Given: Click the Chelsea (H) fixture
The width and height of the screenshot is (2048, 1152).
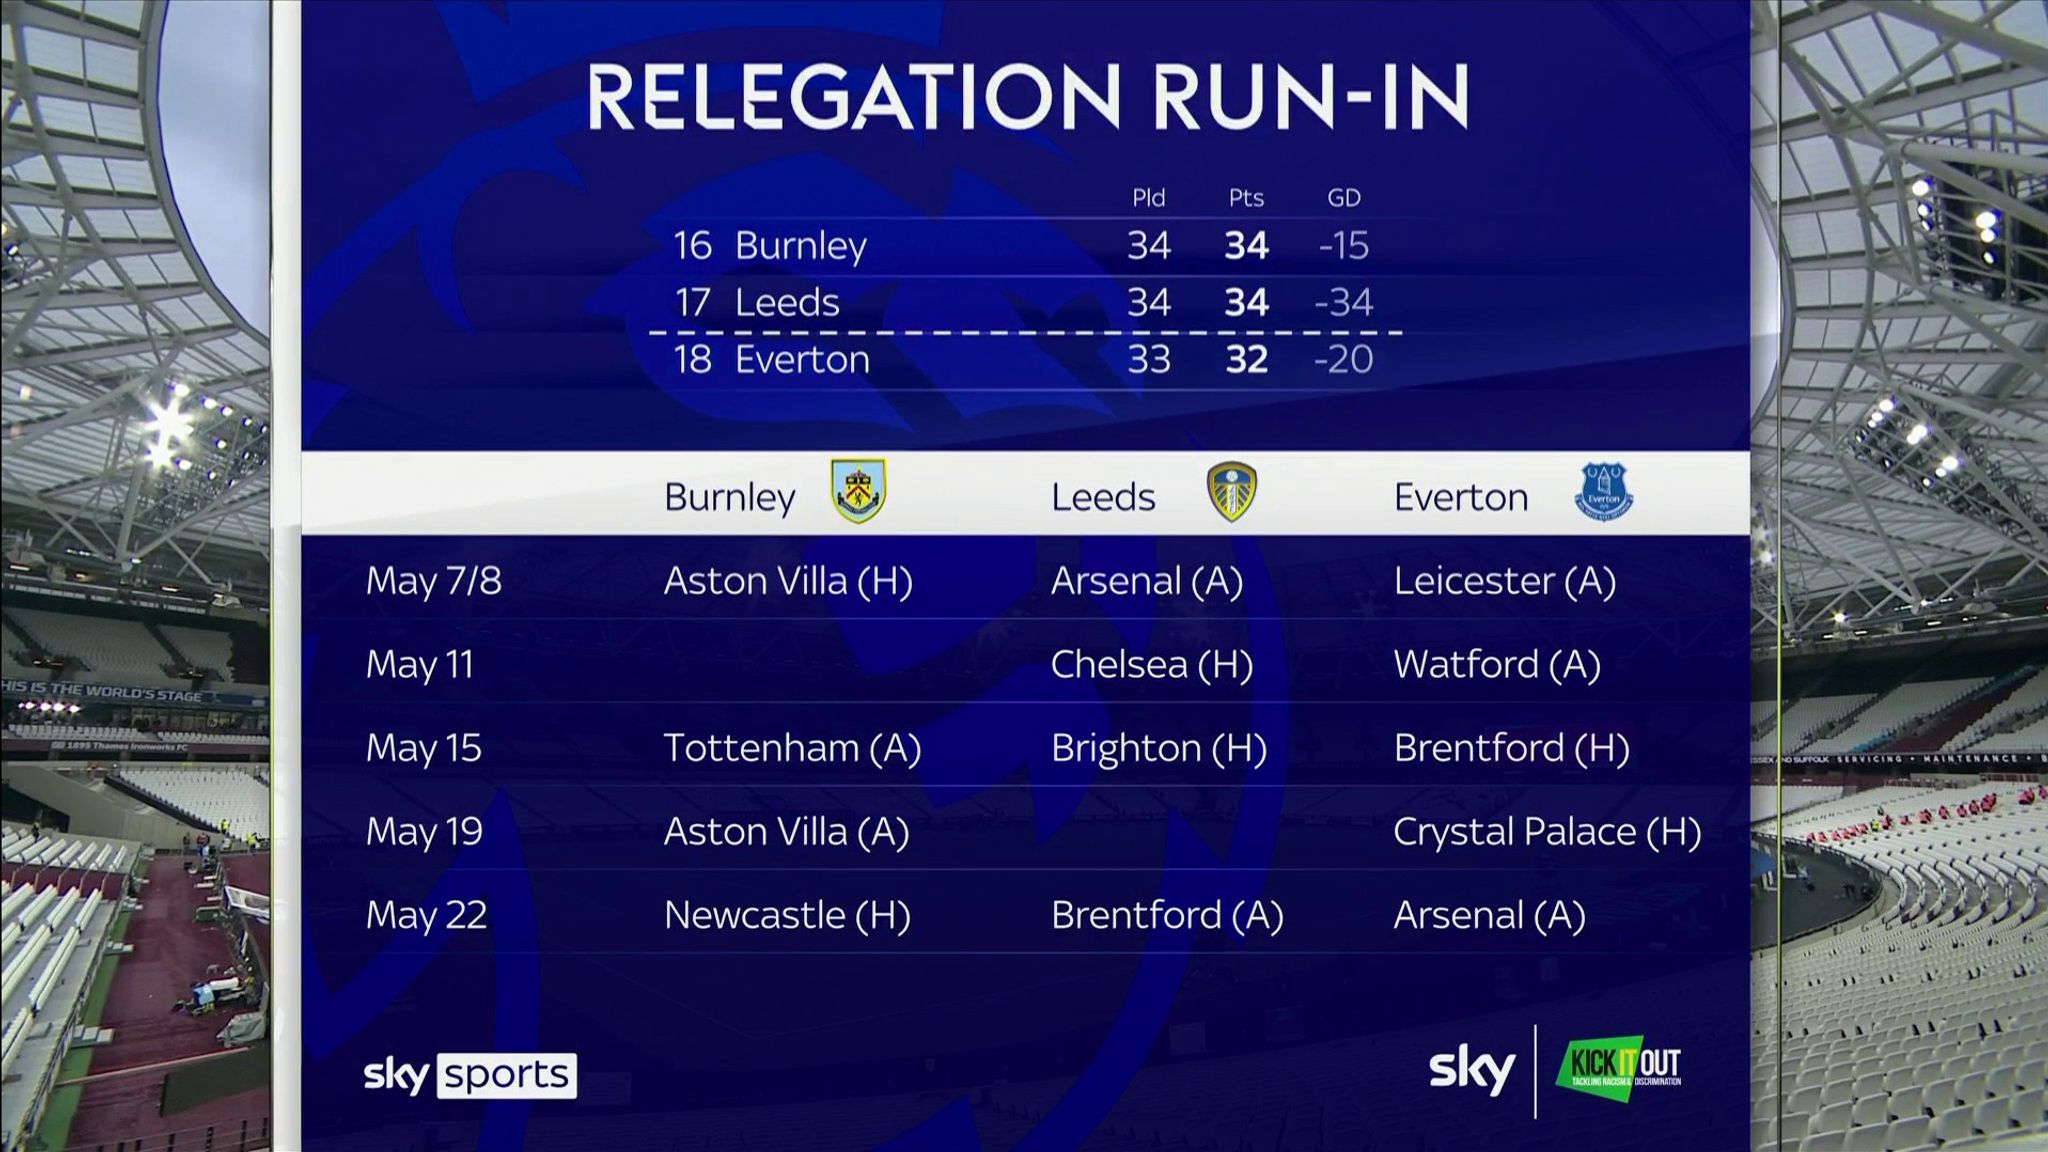Looking at the screenshot, I should 1151,665.
